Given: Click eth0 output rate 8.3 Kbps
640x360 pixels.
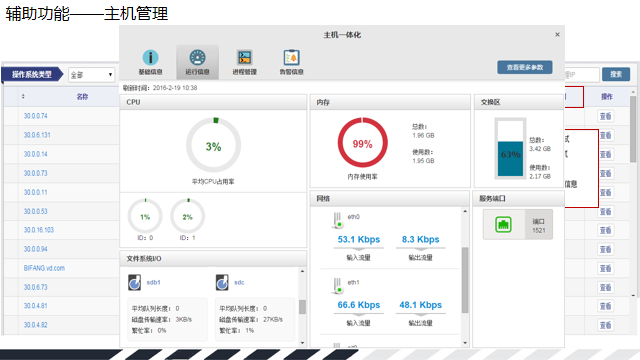Looking at the screenshot, I should point(420,240).
